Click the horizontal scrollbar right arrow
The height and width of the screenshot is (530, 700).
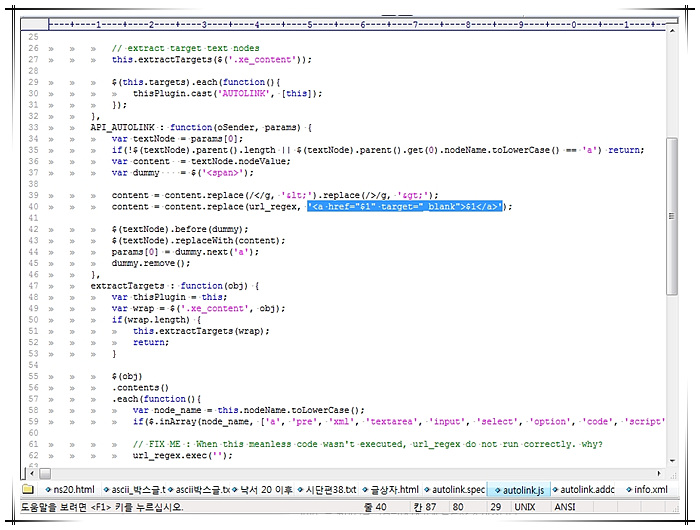coord(659,473)
